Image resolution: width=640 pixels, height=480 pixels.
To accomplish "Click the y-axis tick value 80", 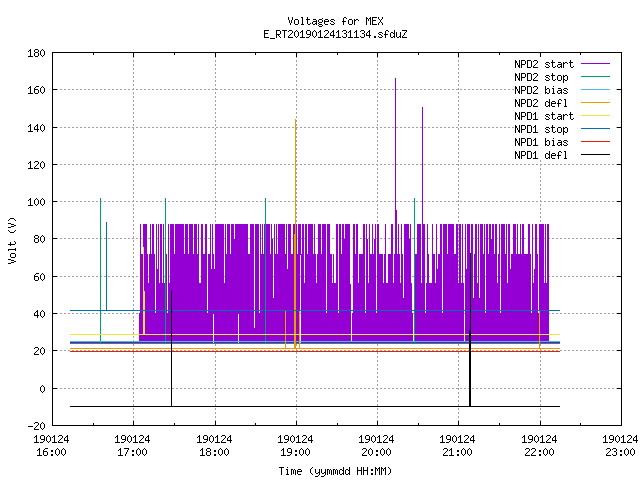I will (x=39, y=239).
